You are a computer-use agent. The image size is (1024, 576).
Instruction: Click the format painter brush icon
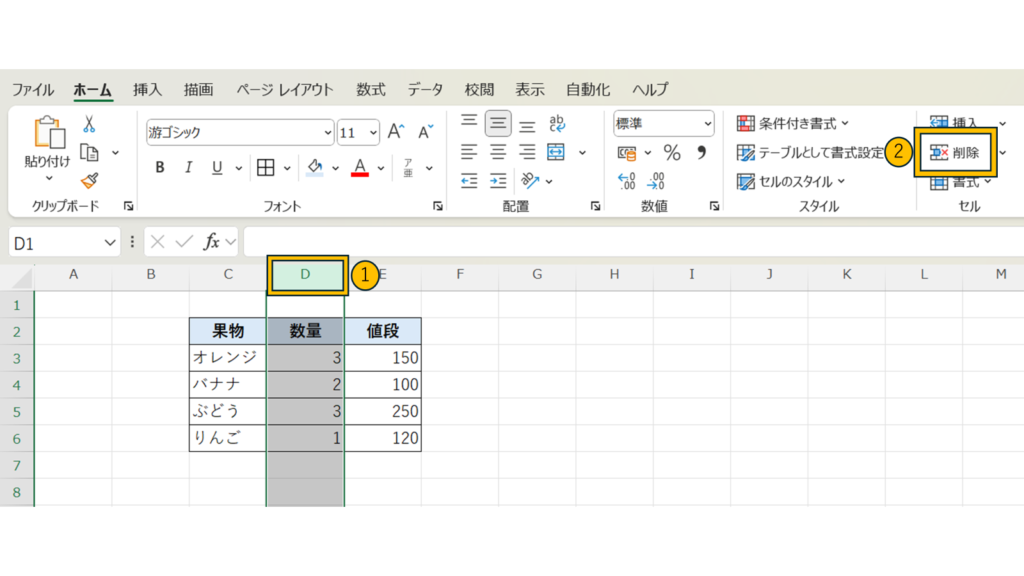(x=89, y=180)
